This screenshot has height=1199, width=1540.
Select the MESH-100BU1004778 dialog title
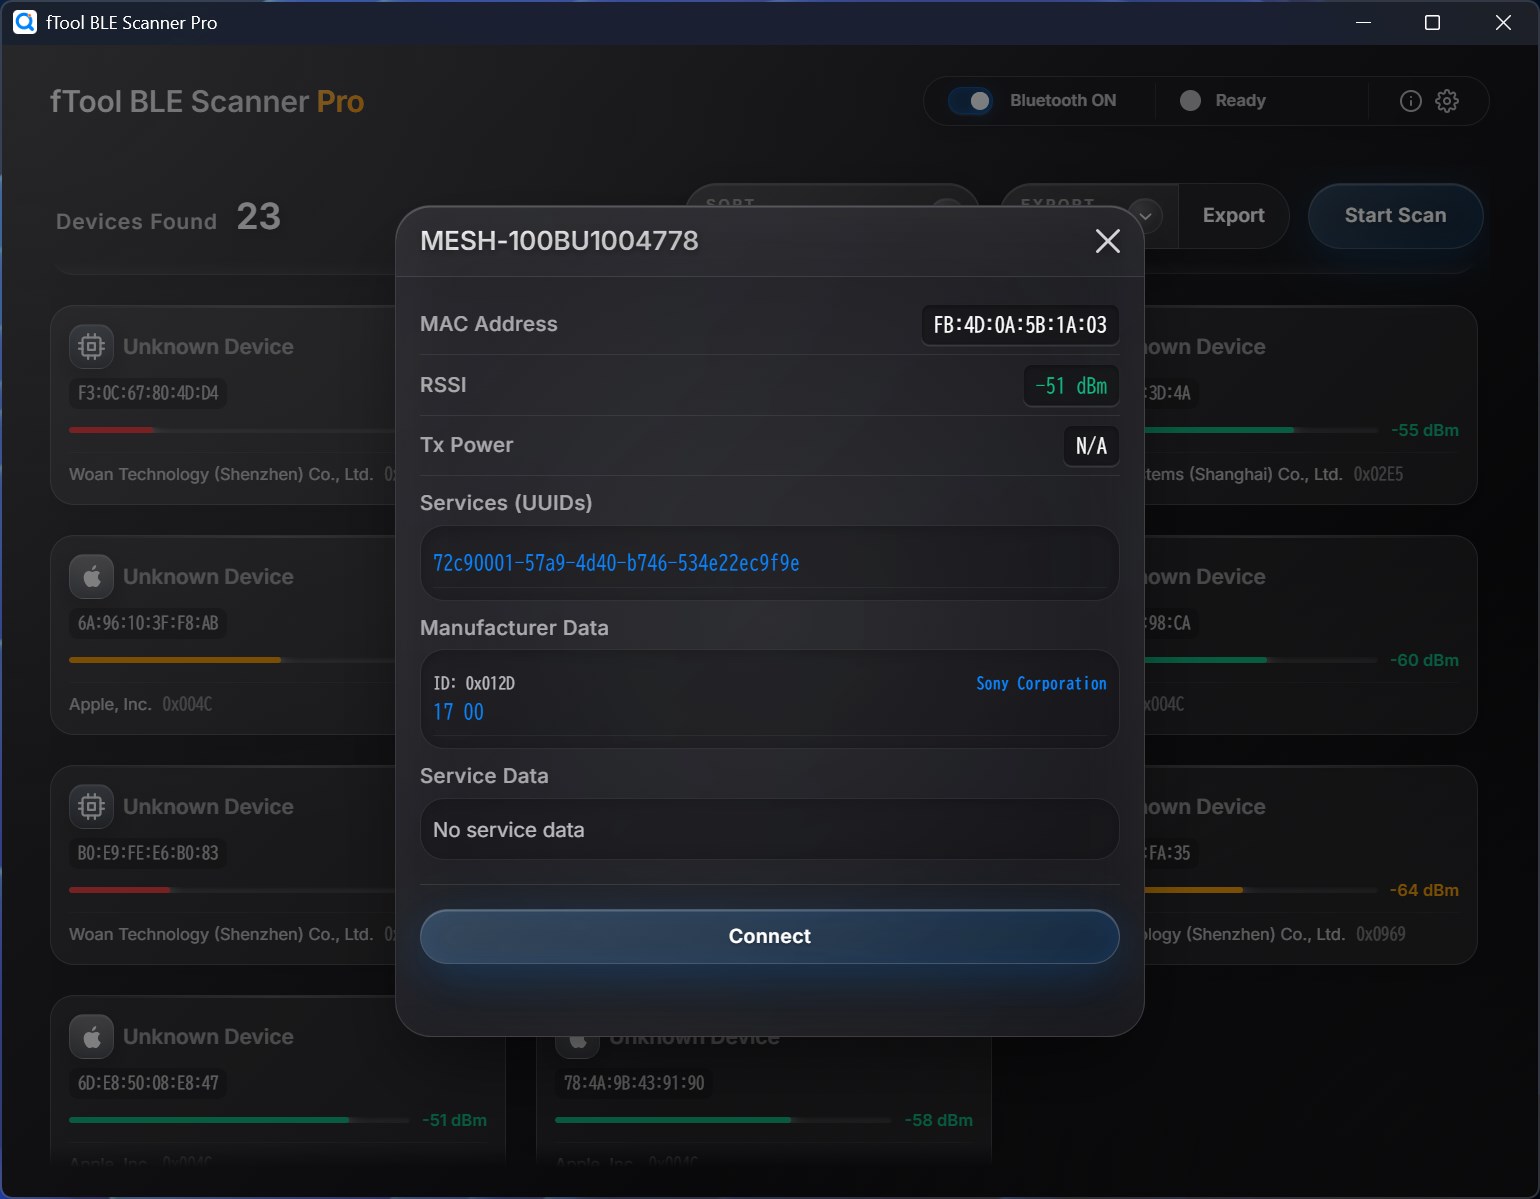[x=560, y=240]
